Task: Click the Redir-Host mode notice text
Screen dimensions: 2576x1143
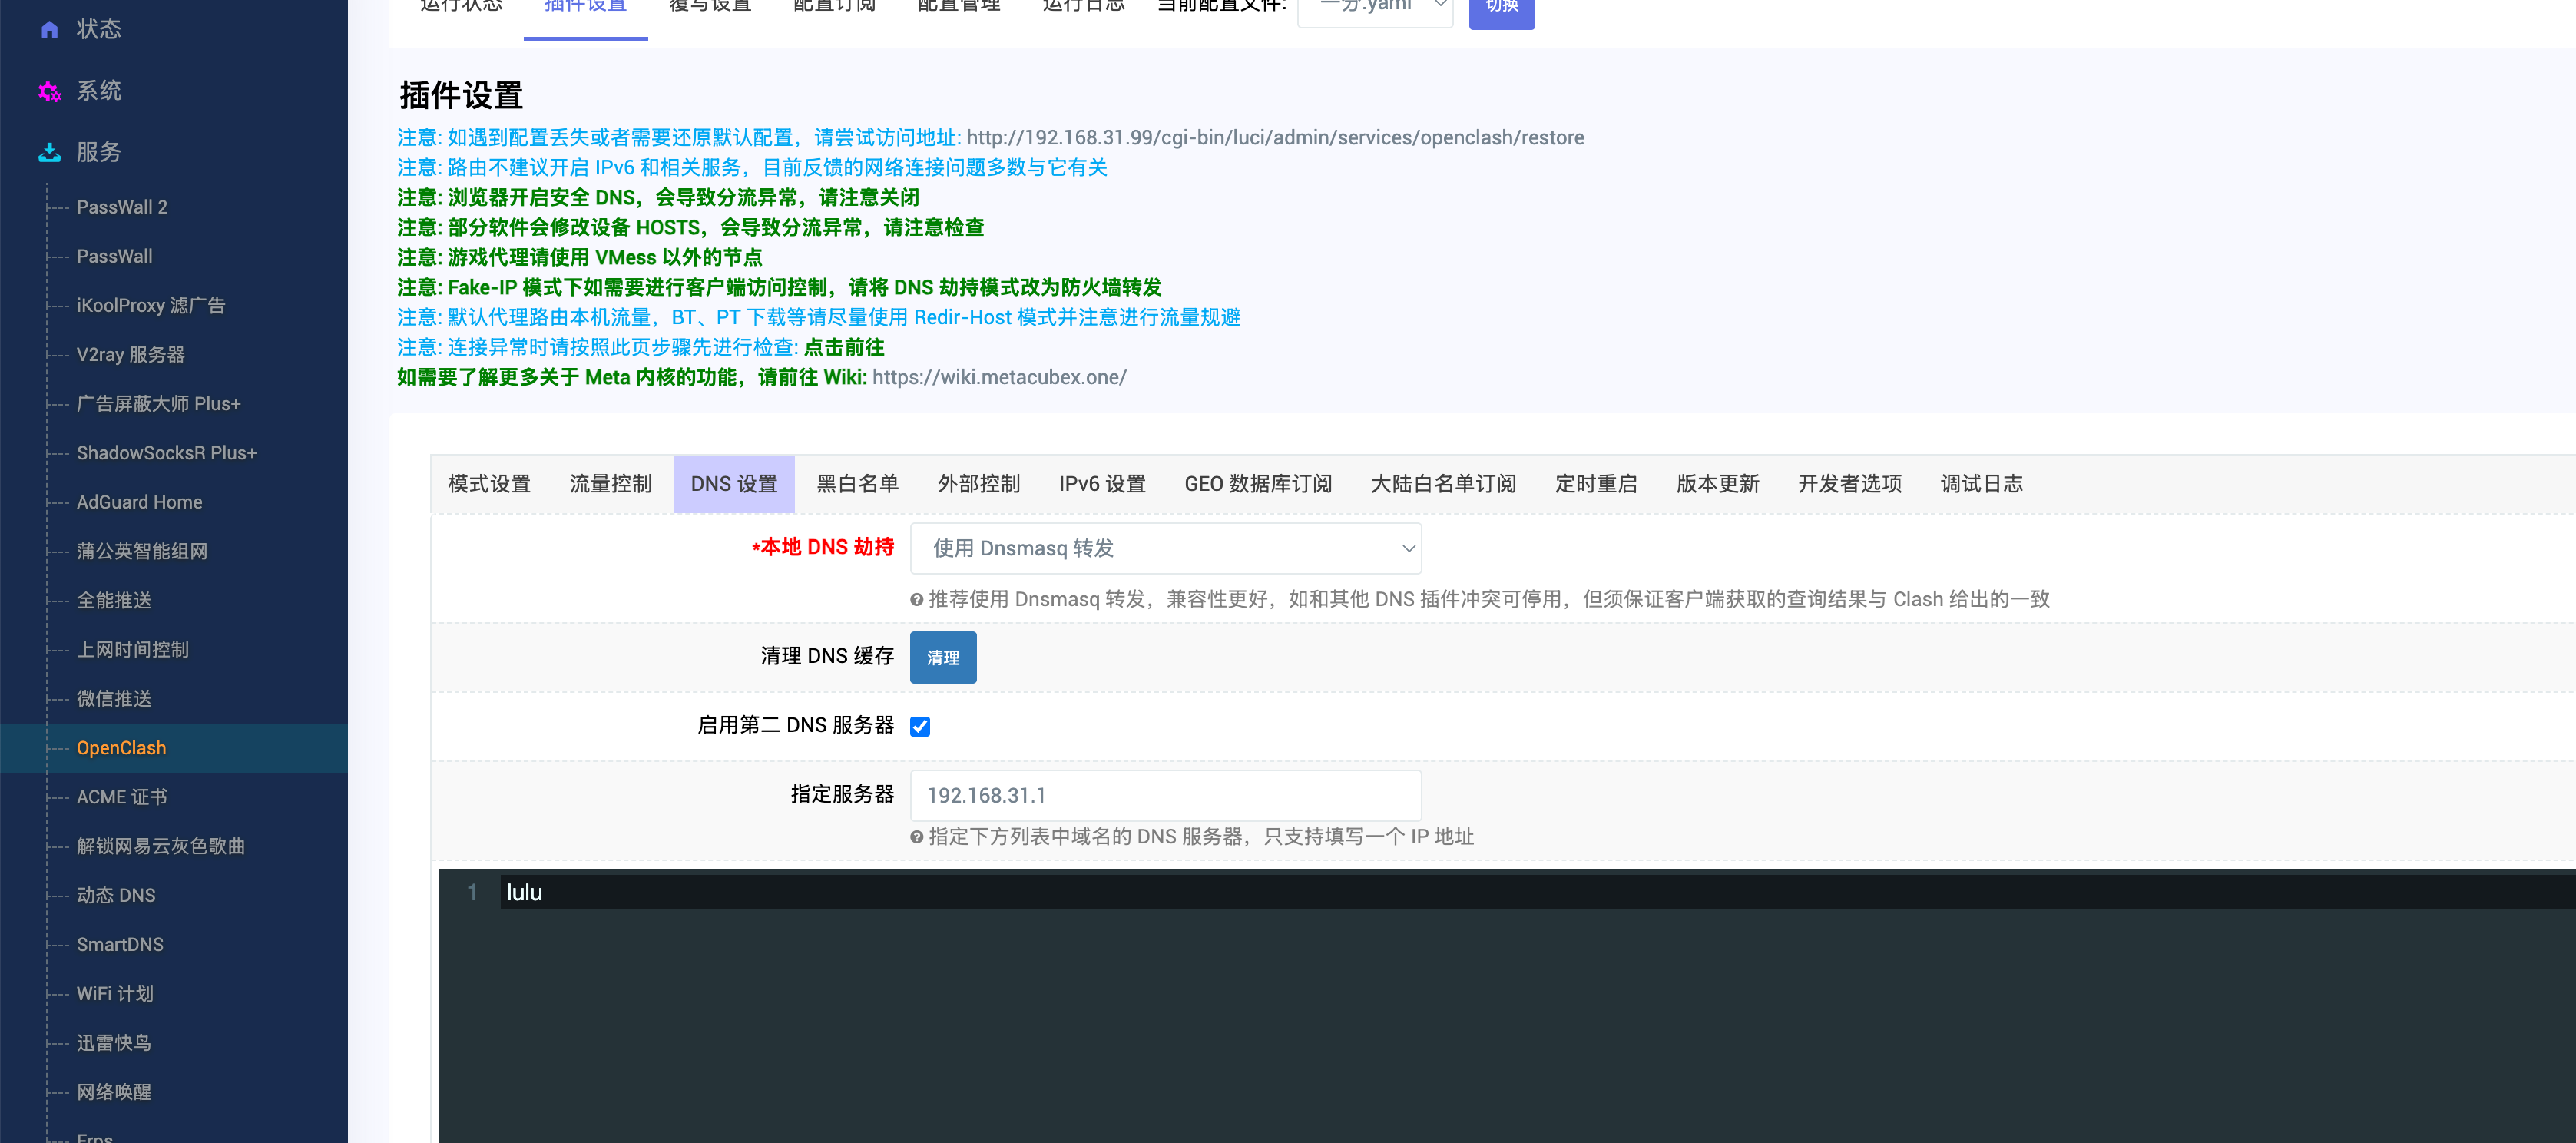Action: click(818, 317)
